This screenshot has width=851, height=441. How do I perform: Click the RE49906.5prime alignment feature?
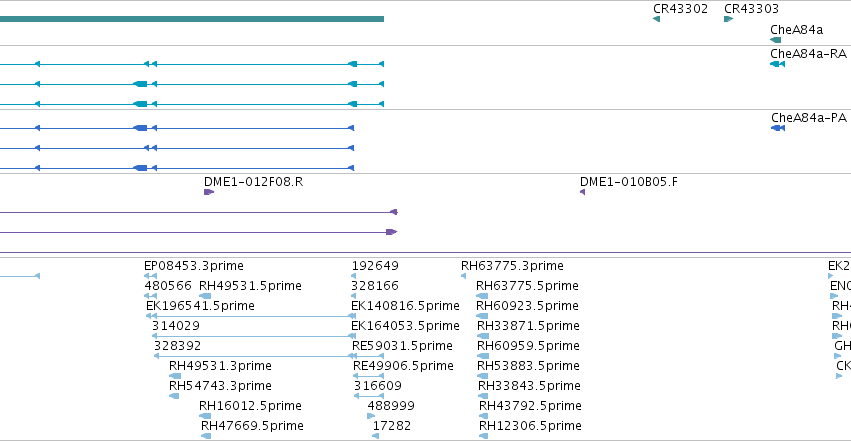(x=369, y=376)
